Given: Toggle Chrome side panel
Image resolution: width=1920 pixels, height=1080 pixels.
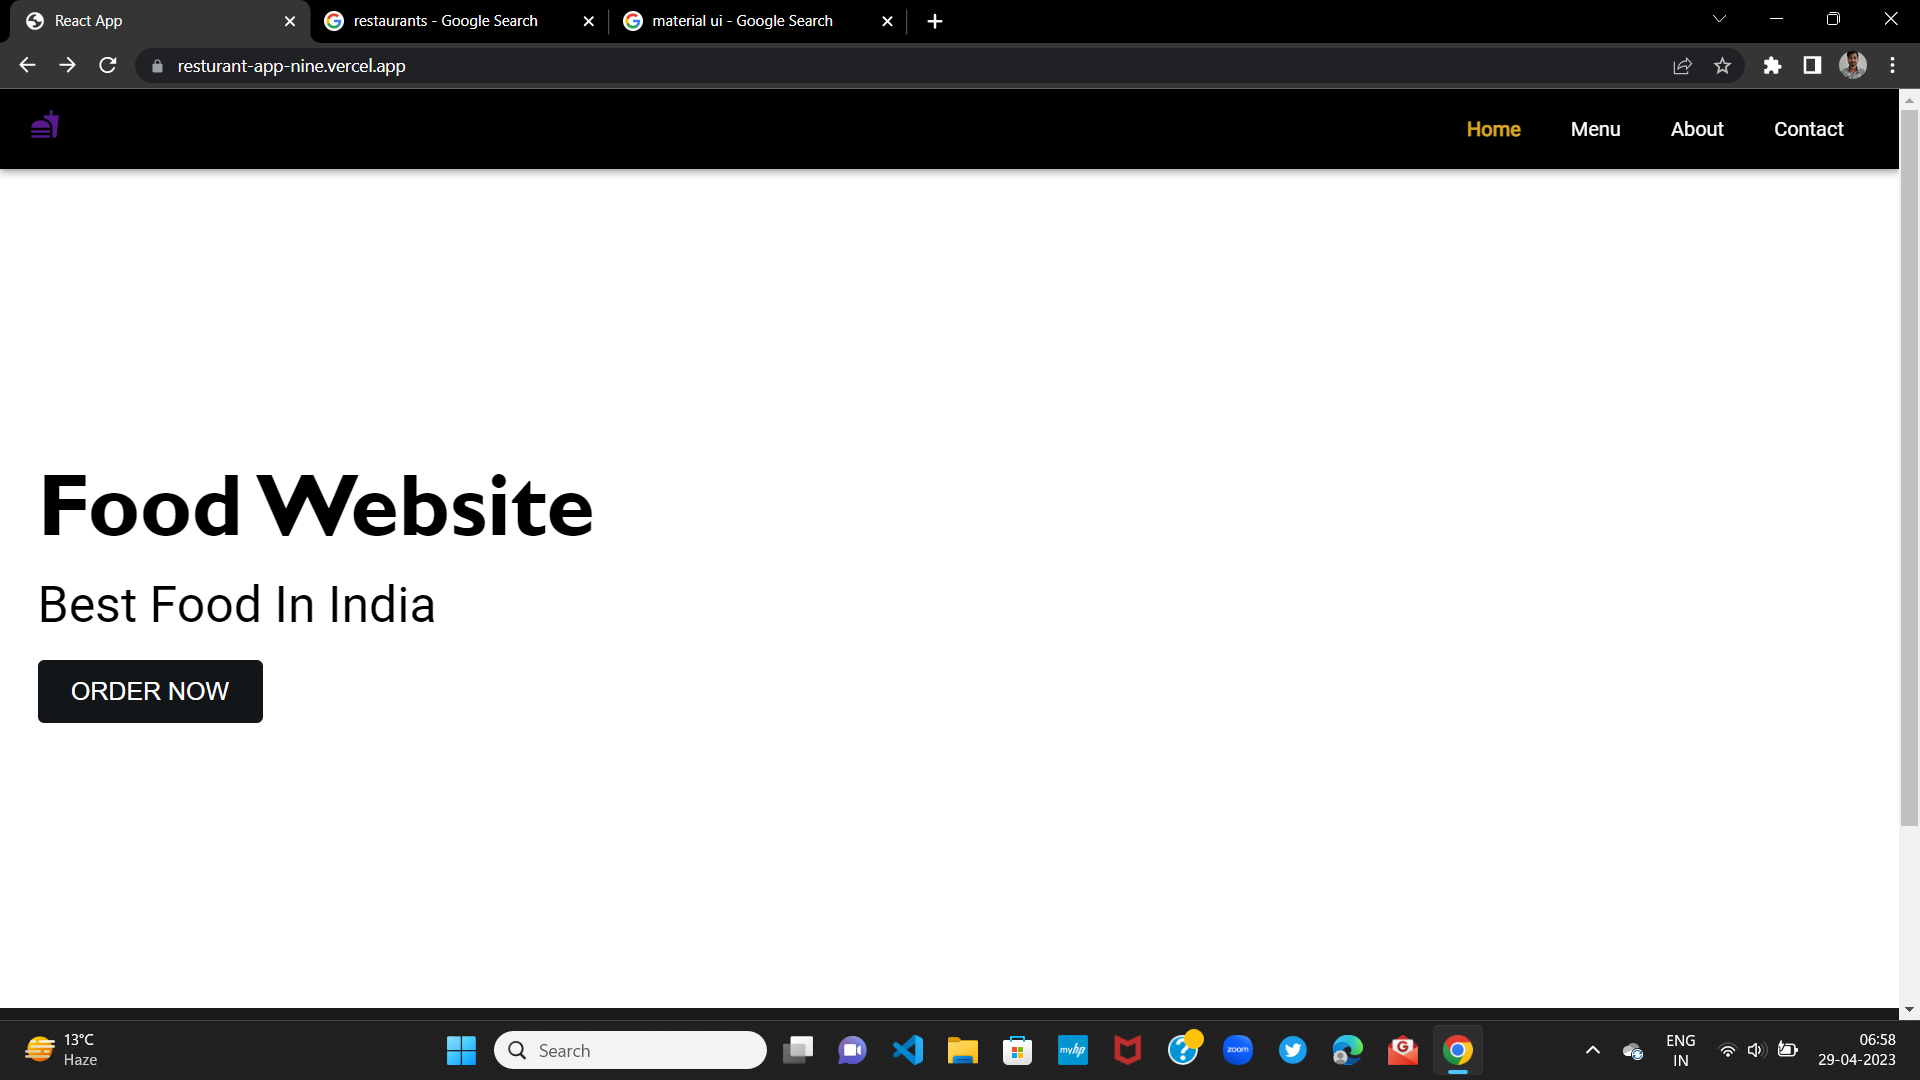Looking at the screenshot, I should coord(1812,66).
